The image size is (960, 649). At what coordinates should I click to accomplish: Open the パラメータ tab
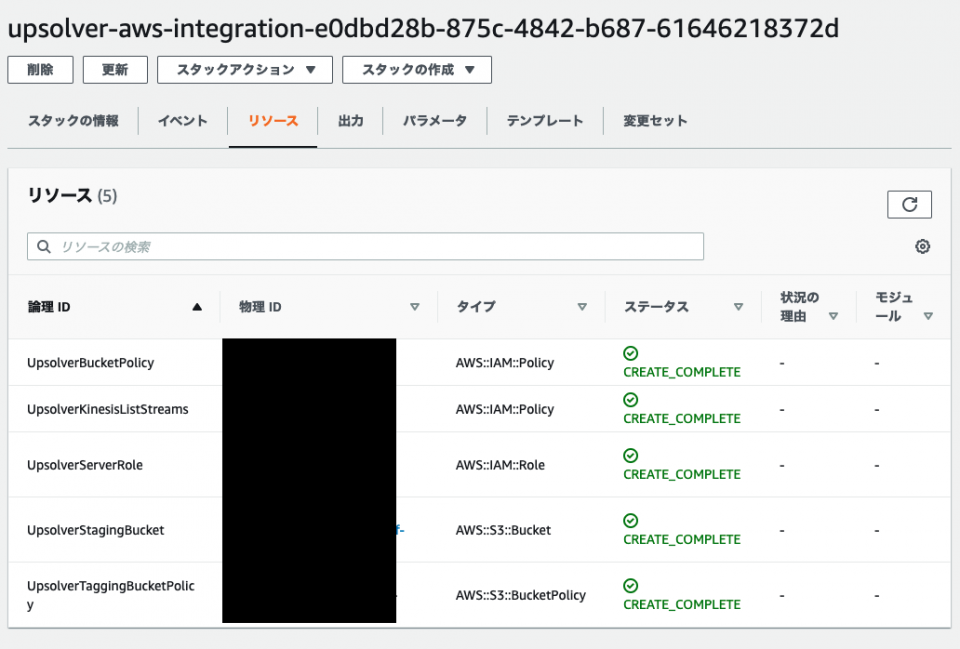(435, 121)
